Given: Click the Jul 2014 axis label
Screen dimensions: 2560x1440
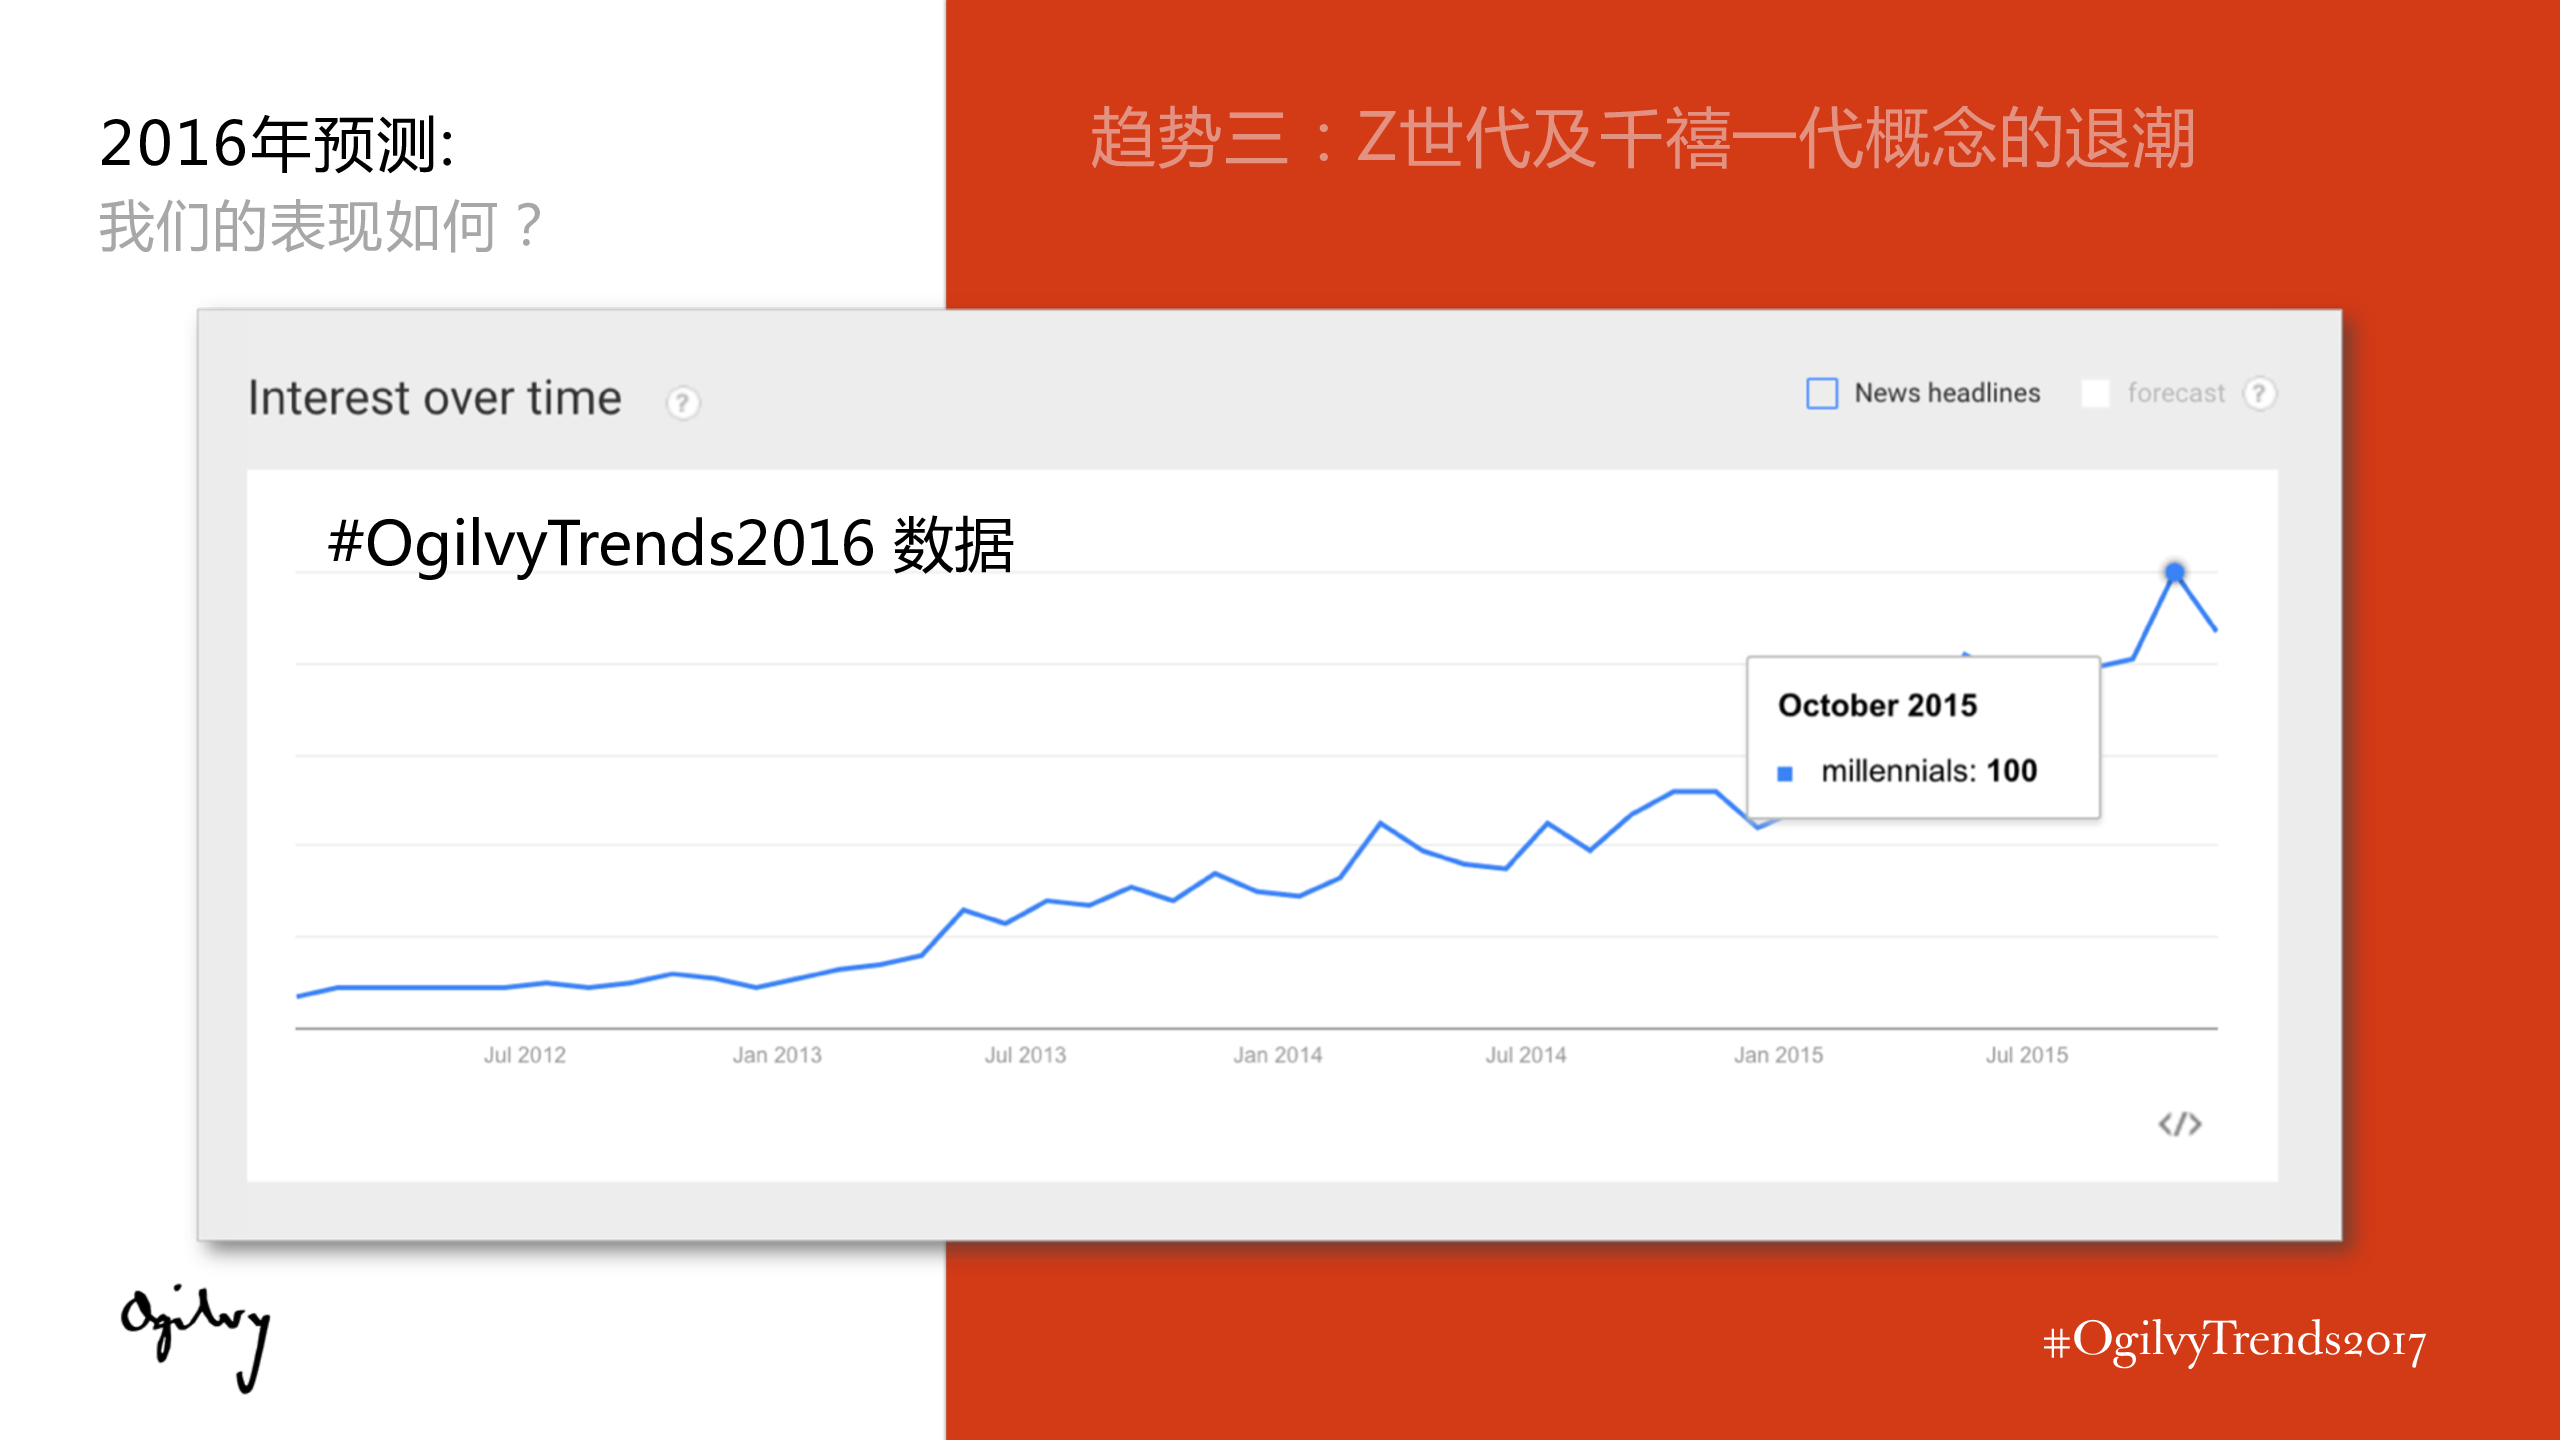Looking at the screenshot, I should coord(1525,1055).
